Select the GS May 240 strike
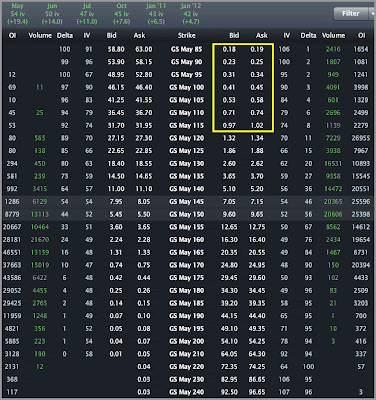This screenshot has height=400, width=376. (x=187, y=392)
